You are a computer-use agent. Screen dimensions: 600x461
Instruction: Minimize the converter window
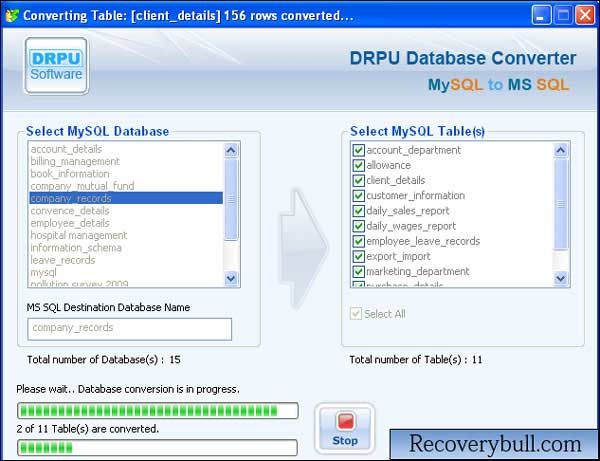click(541, 15)
